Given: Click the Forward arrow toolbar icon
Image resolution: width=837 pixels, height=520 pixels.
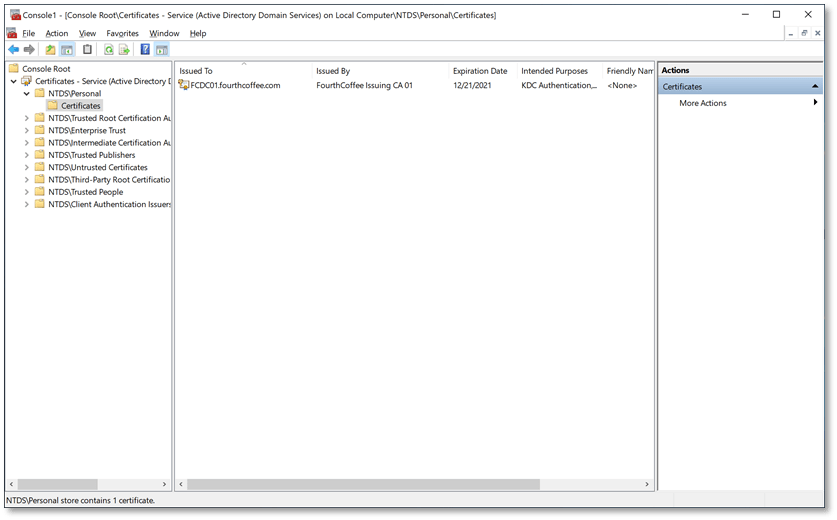Looking at the screenshot, I should [29, 50].
